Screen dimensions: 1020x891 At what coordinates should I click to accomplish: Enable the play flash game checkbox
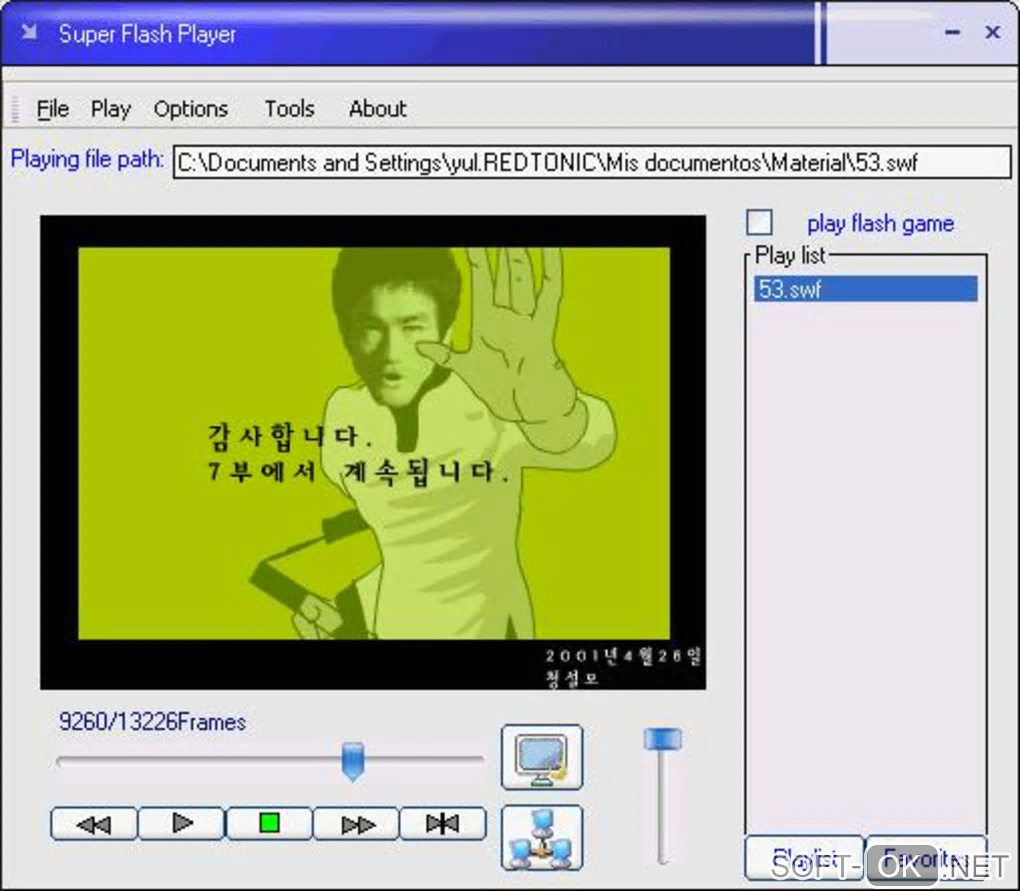click(x=759, y=222)
